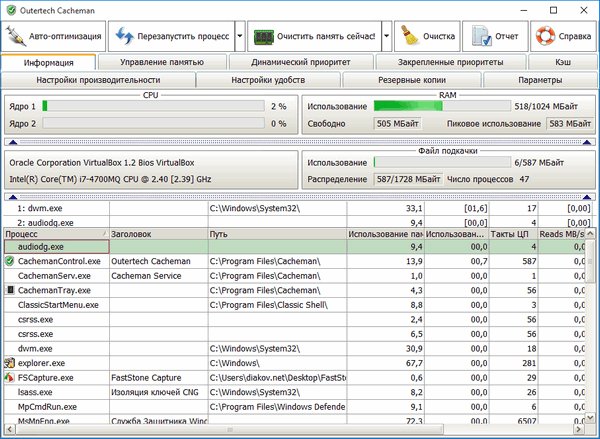Viewport: 600px width, 439px height.
Task: Click Очистить память сейчас button
Action: (315, 36)
